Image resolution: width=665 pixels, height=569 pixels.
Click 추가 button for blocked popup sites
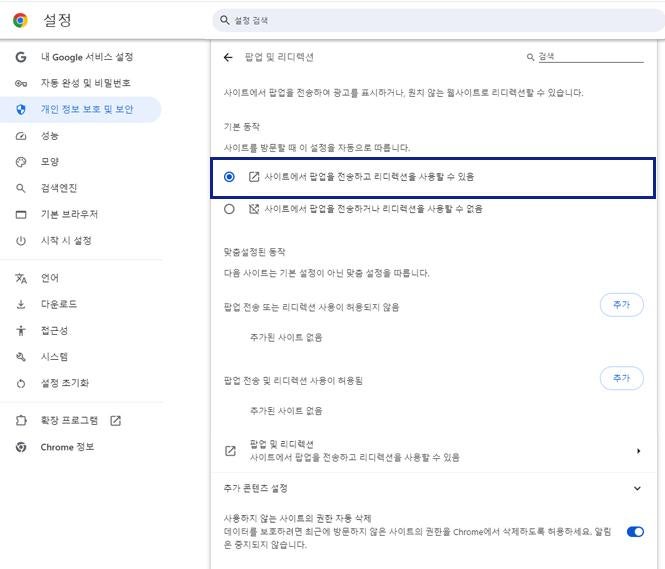coord(621,305)
